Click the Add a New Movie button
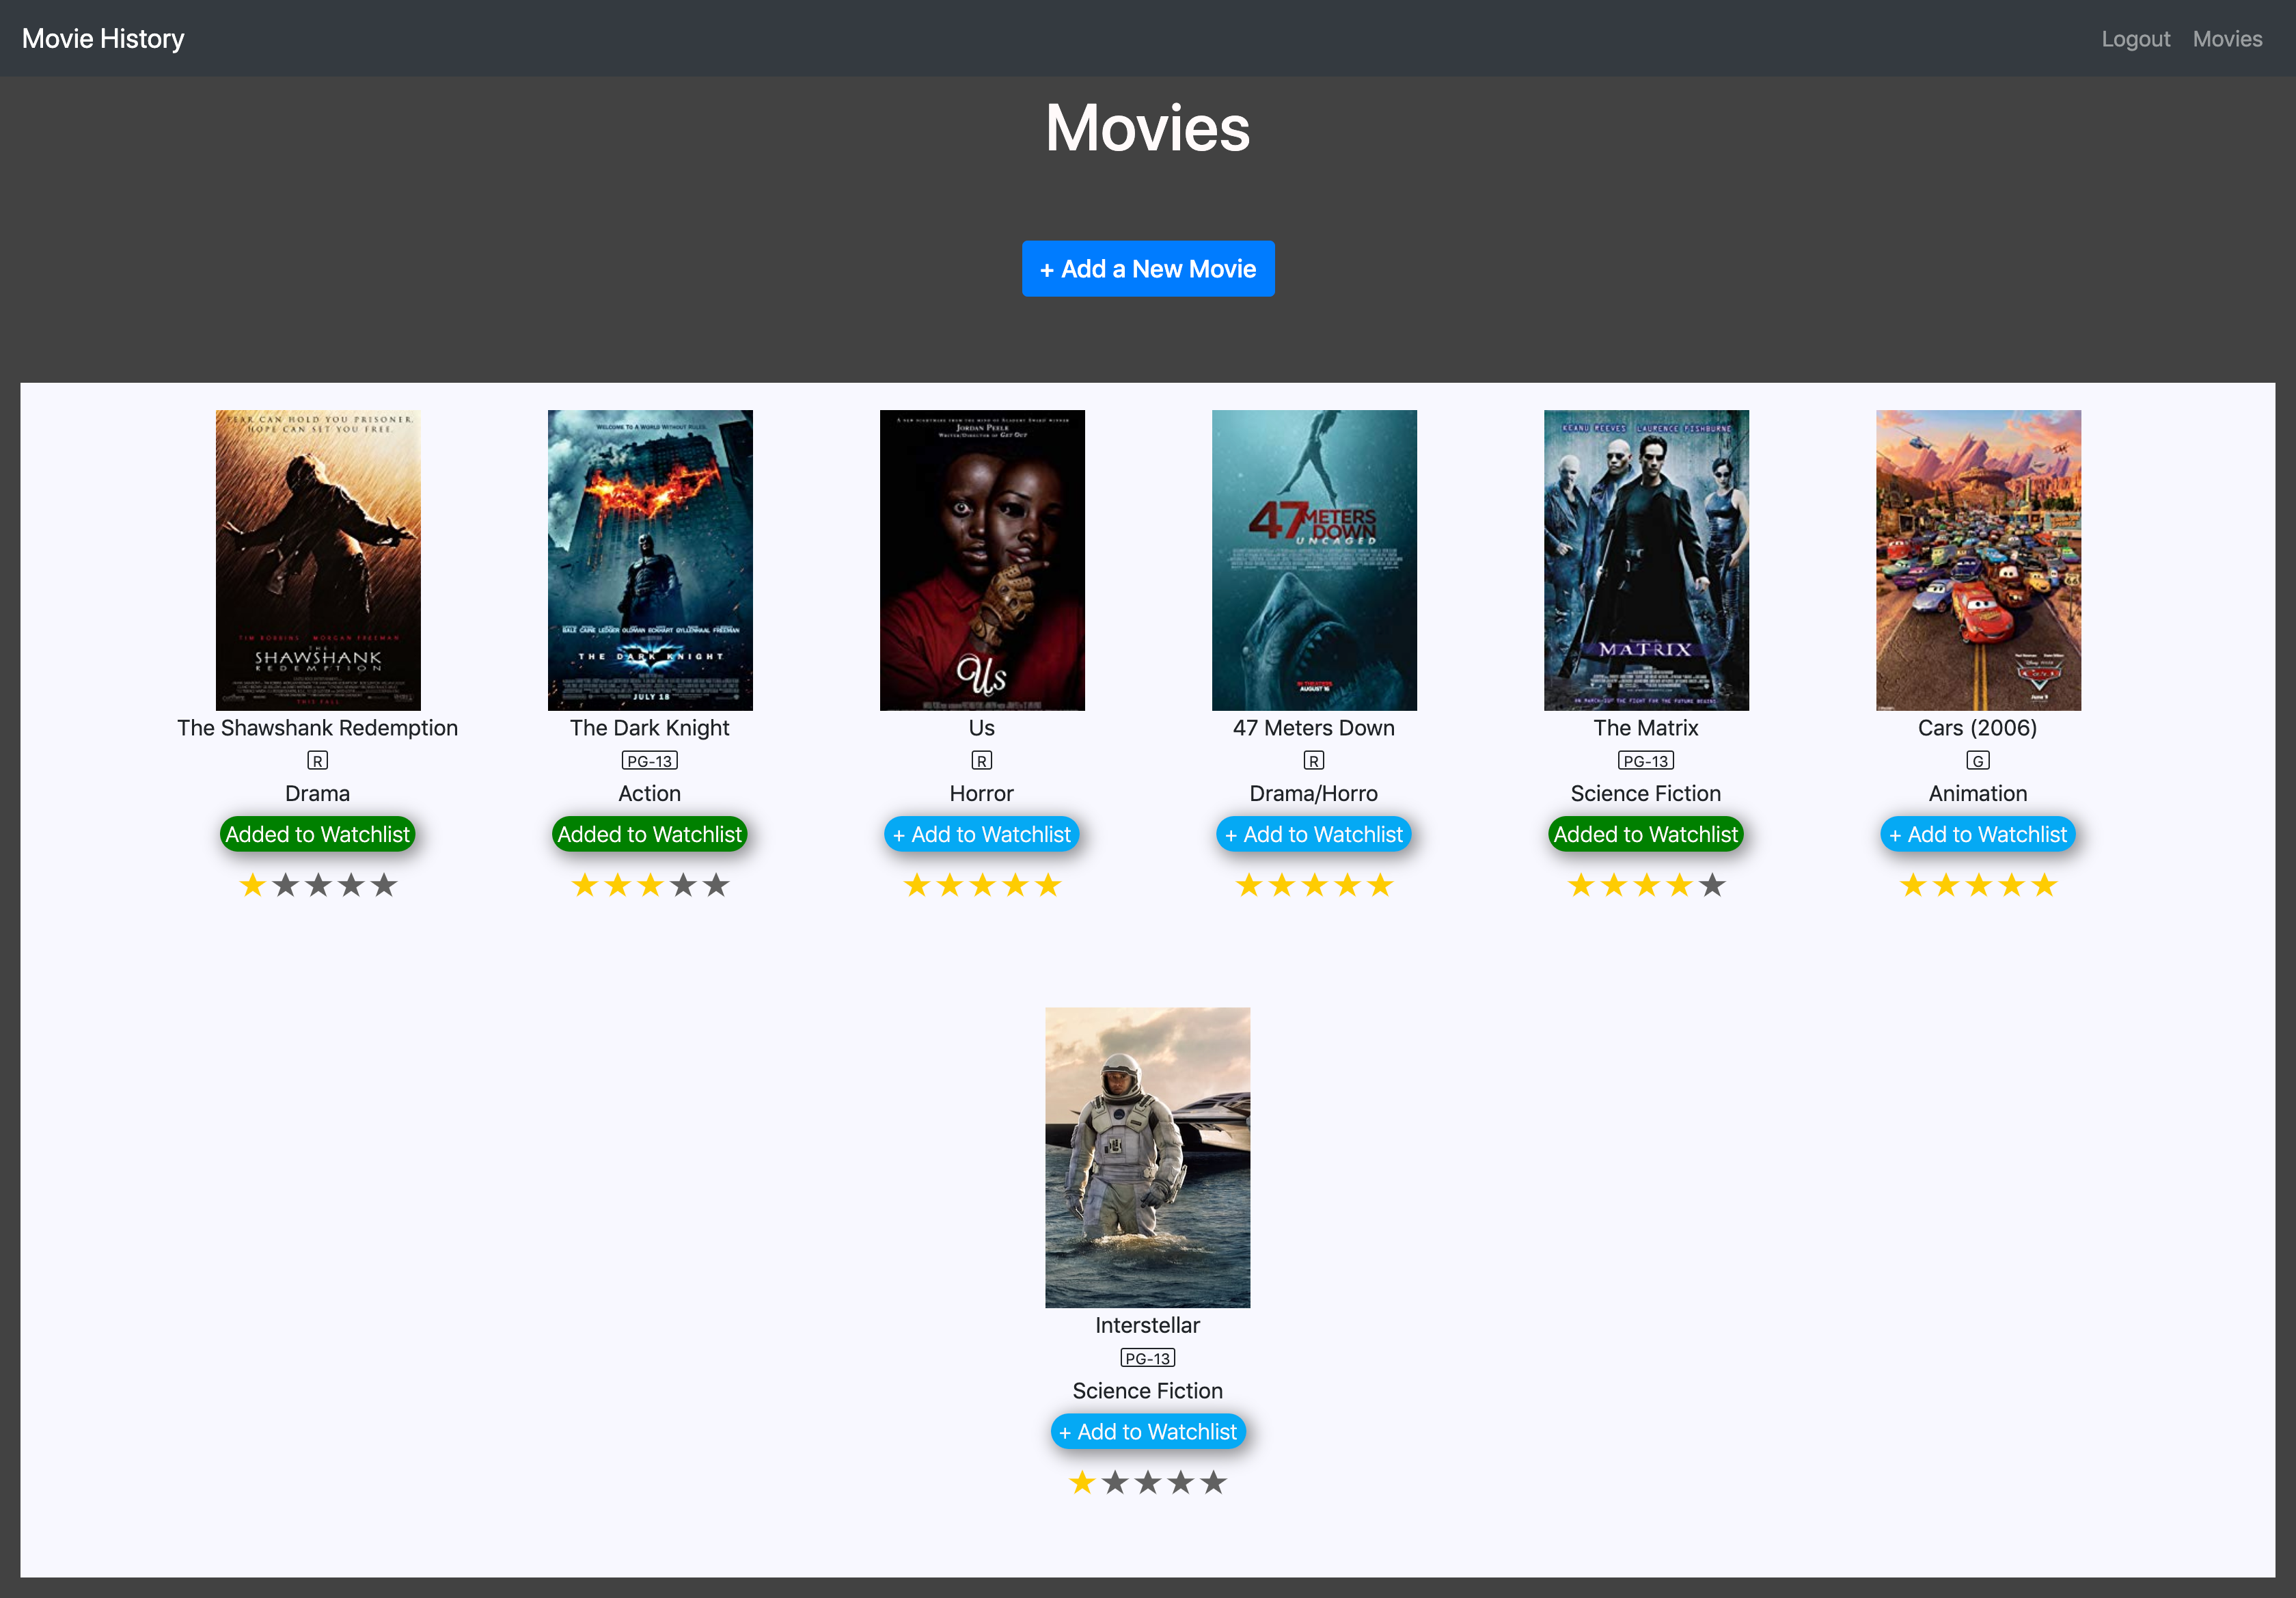The width and height of the screenshot is (2296, 1598). (1147, 269)
